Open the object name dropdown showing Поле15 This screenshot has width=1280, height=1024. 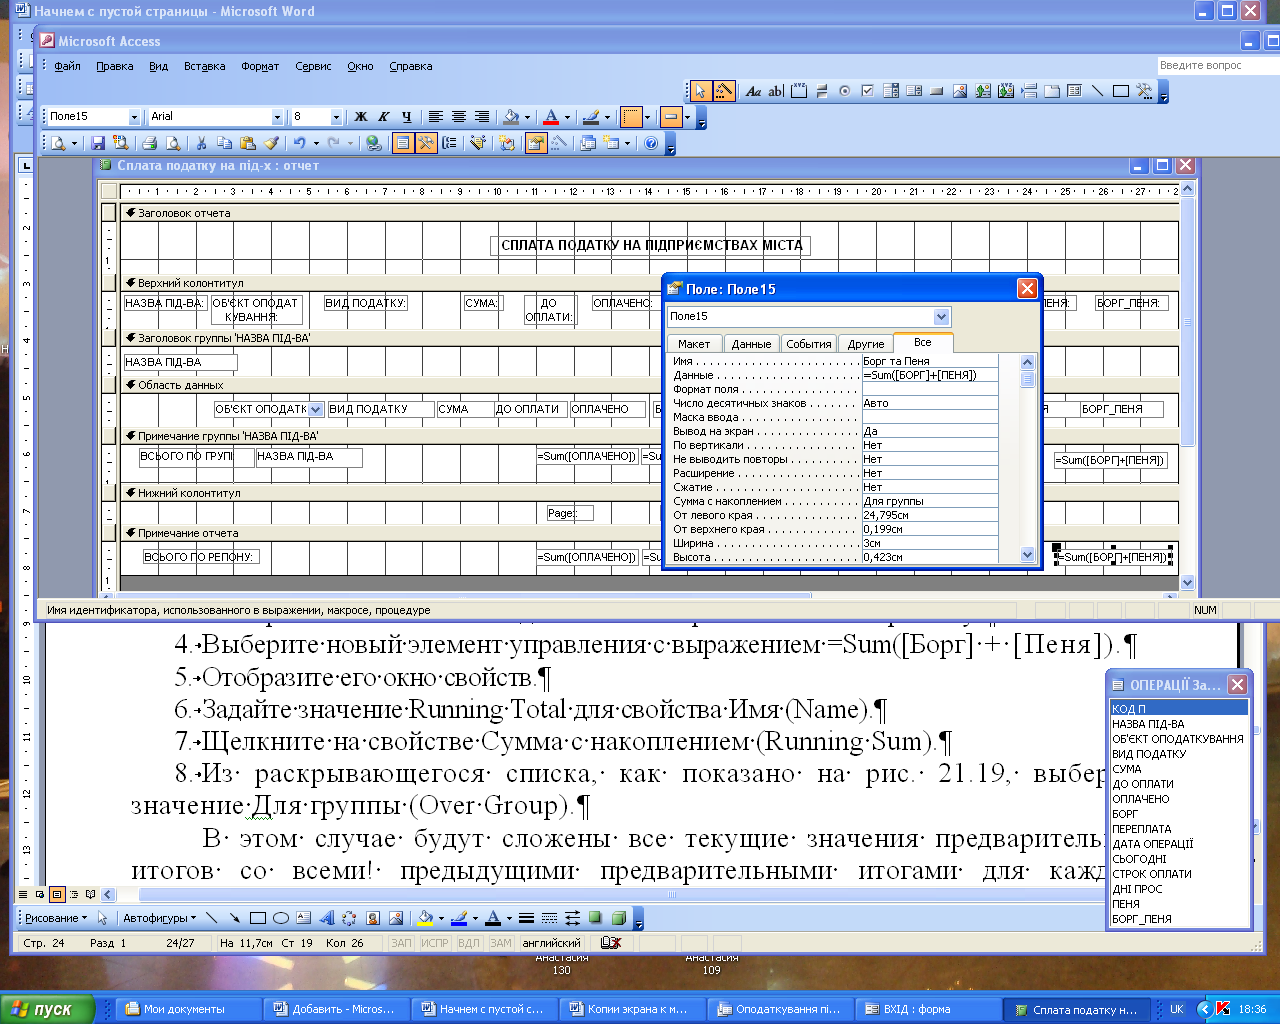[x=133, y=117]
